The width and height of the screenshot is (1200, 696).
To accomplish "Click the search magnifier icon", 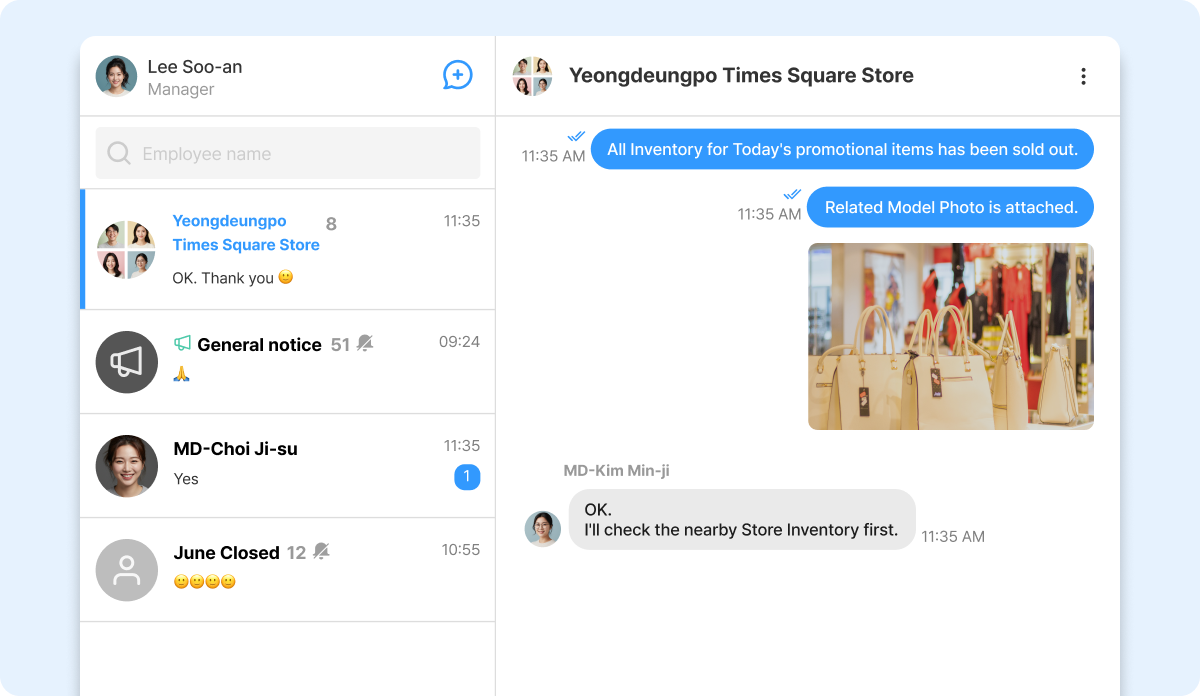I will [119, 153].
